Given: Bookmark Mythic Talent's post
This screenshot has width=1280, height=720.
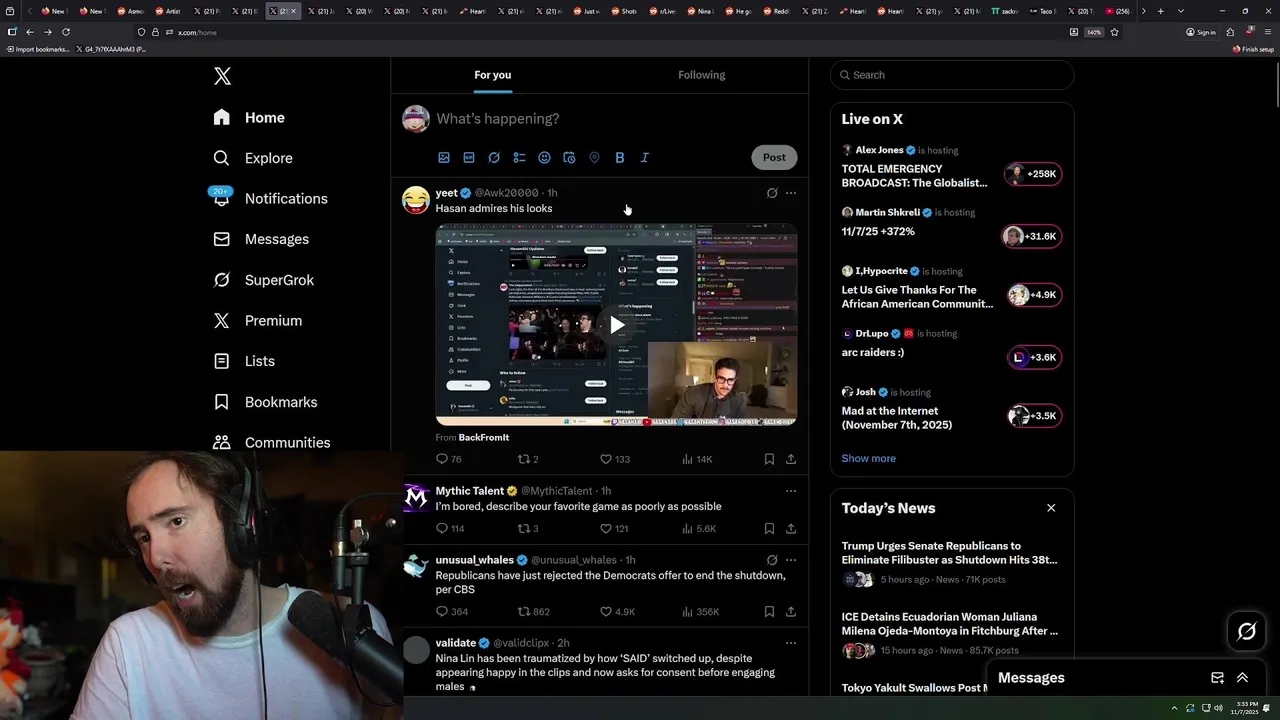Looking at the screenshot, I should click(769, 528).
